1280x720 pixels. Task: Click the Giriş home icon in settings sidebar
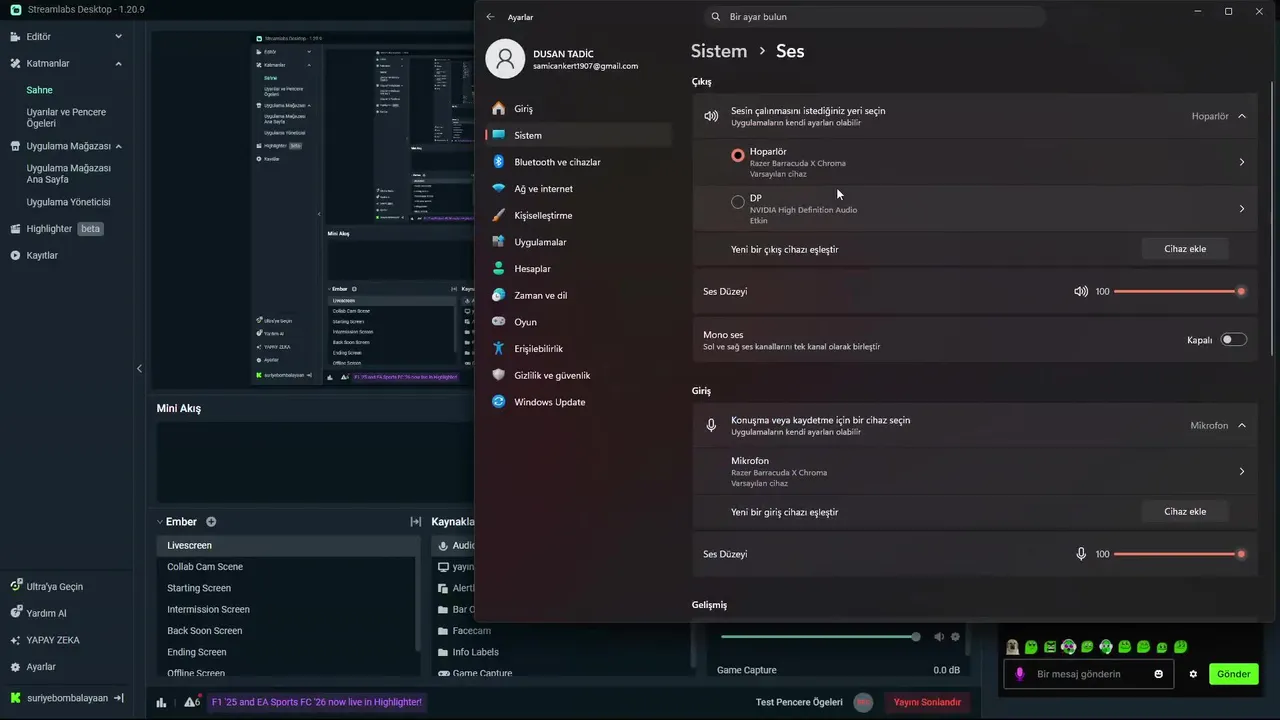pos(498,108)
